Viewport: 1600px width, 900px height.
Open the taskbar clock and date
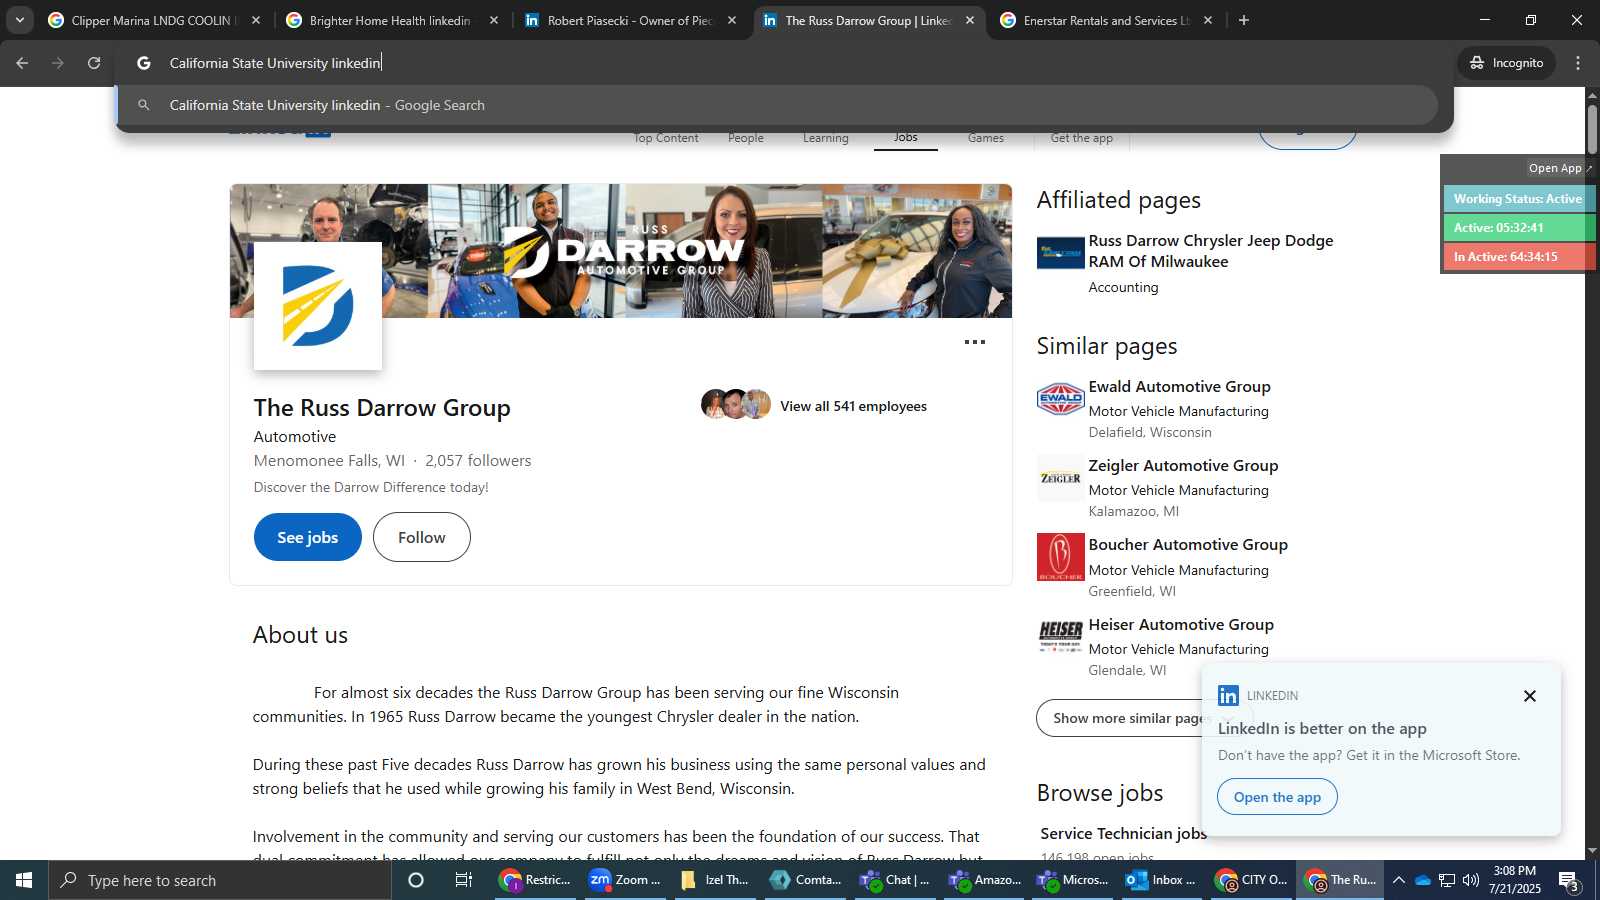pyautogui.click(x=1515, y=880)
